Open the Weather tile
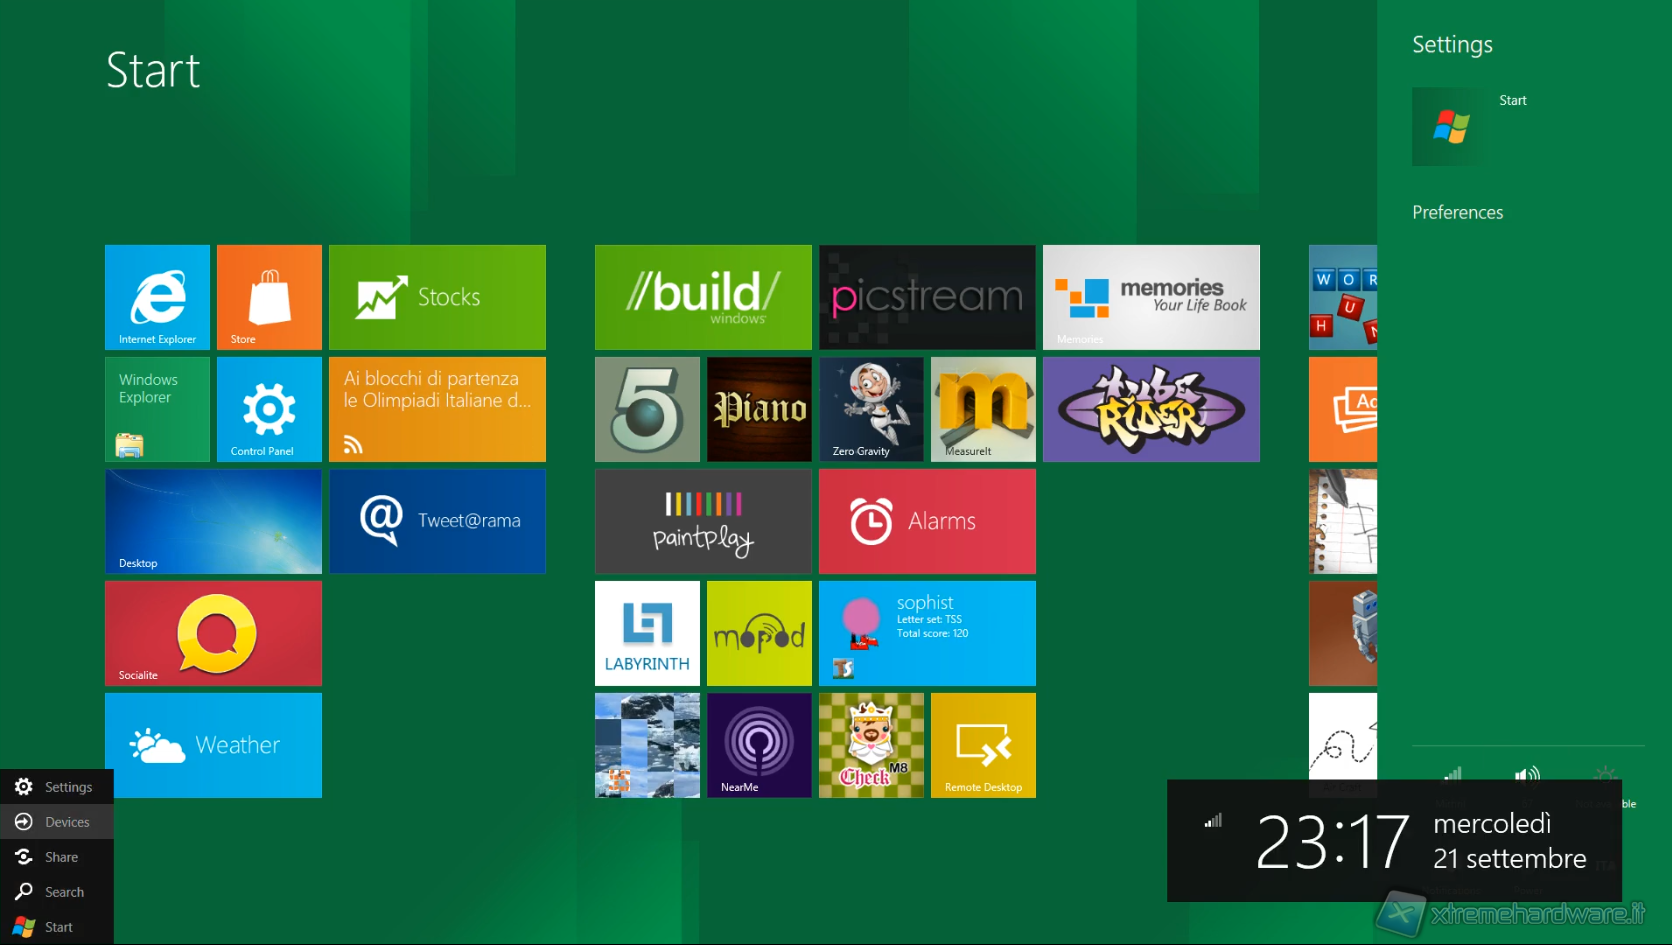Viewport: 1672px width, 945px height. [x=213, y=745]
